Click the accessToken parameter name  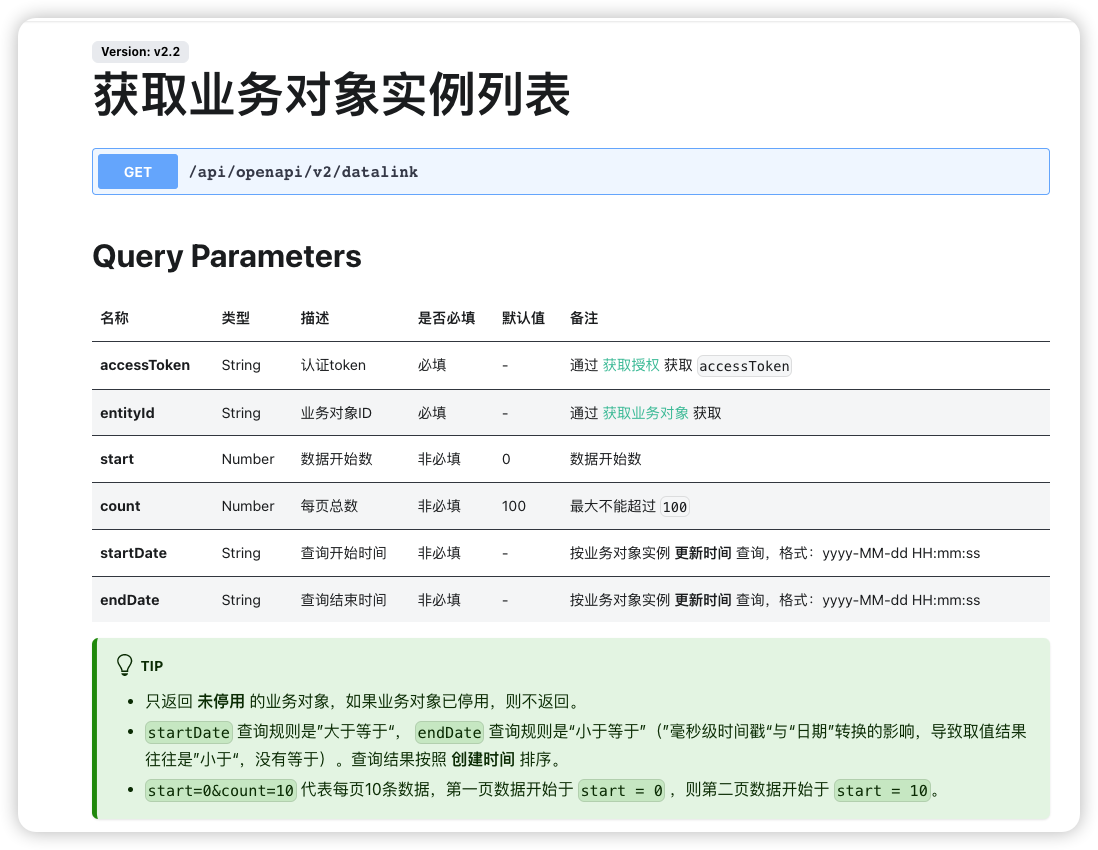tap(145, 365)
